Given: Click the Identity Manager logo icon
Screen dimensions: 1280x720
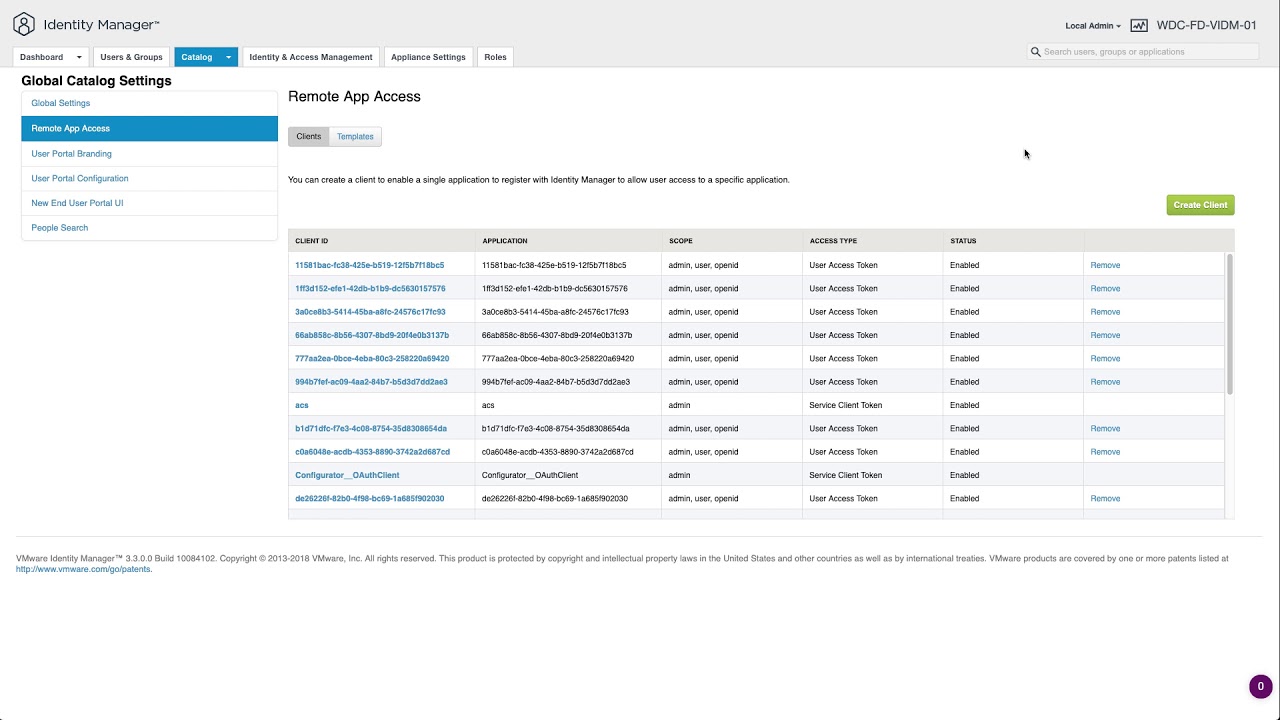Looking at the screenshot, I should 24,25.
